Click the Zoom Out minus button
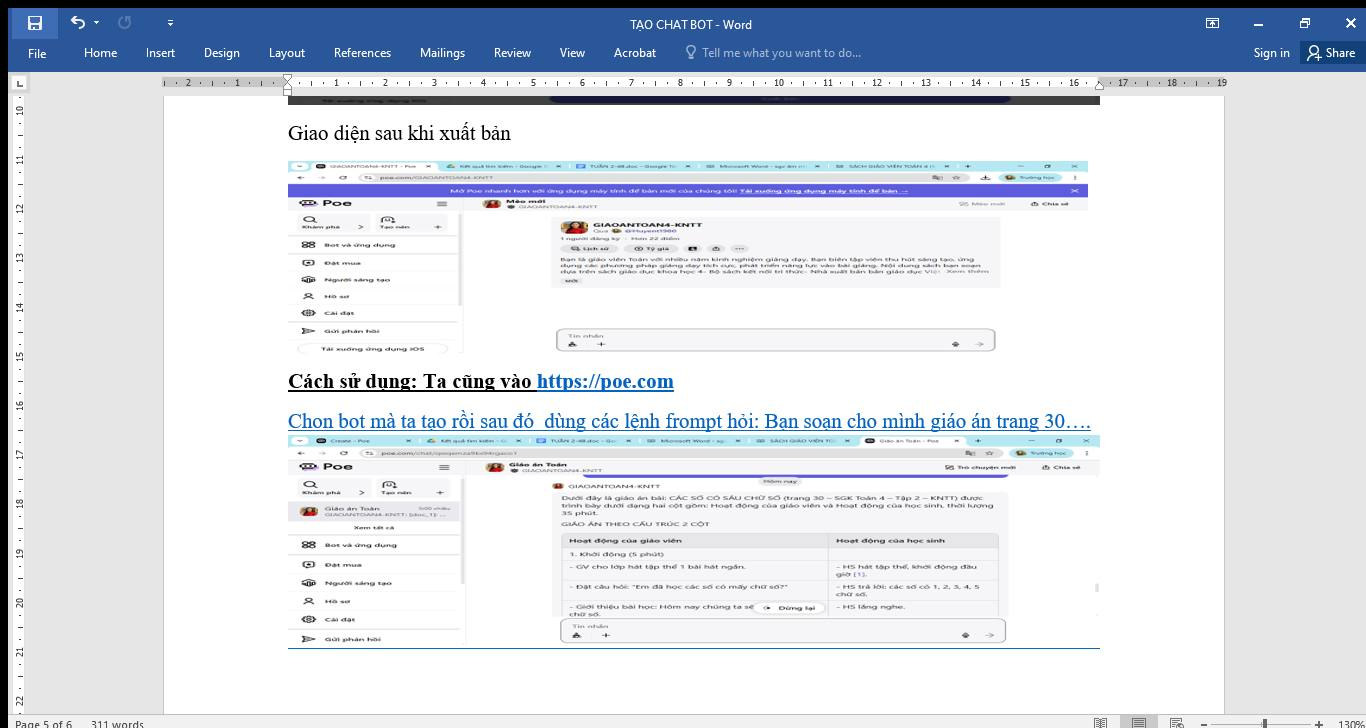1366x728 pixels. tap(1204, 723)
